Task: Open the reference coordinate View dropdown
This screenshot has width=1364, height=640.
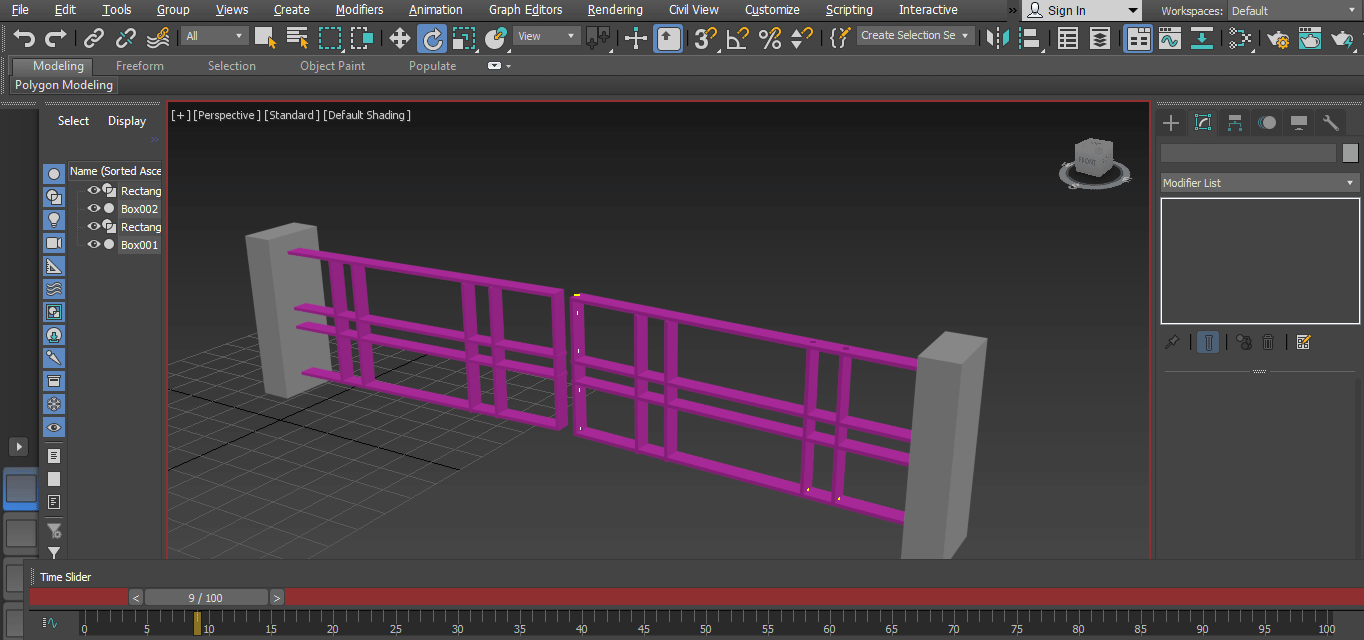Action: 547,36
